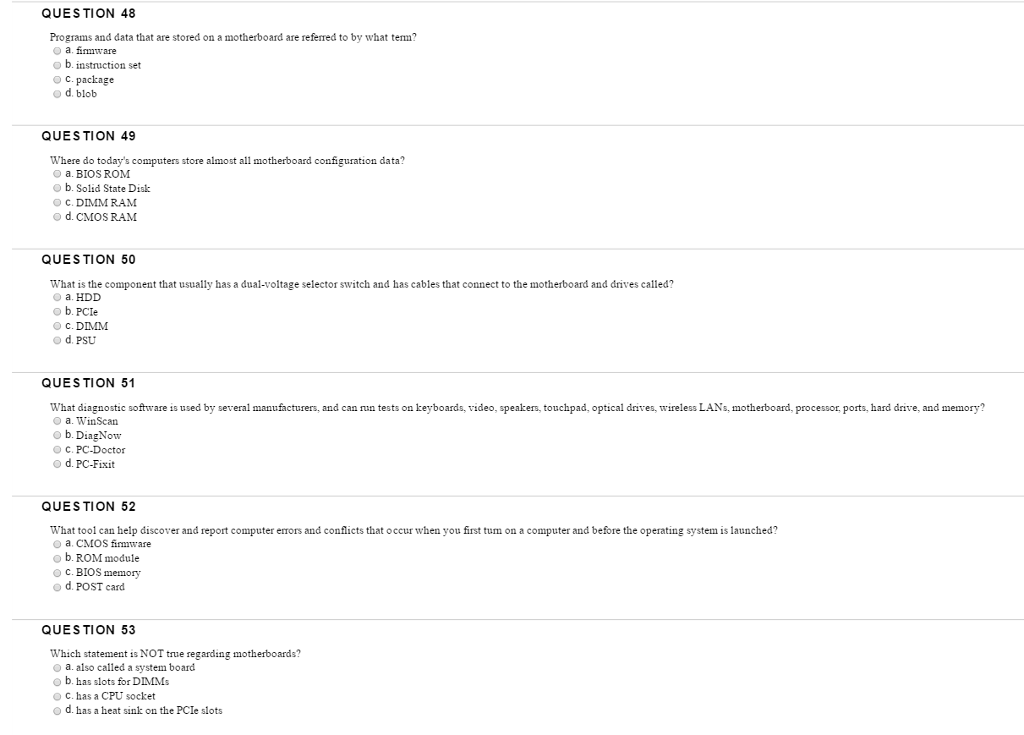The image size is (1024, 735).
Task: Select c. has a CPU socket in Question 53
Action: tap(58, 697)
